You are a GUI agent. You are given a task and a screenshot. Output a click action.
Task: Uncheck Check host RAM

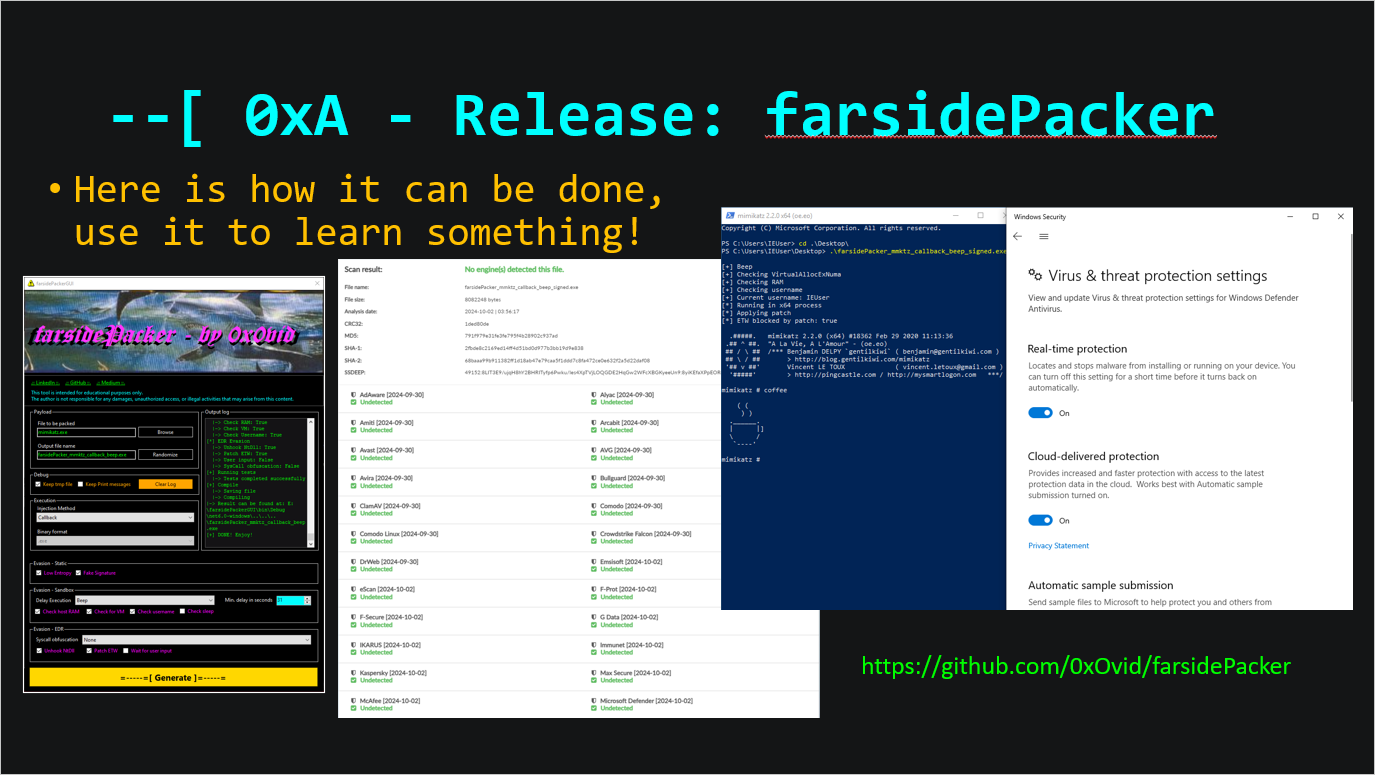pos(38,612)
